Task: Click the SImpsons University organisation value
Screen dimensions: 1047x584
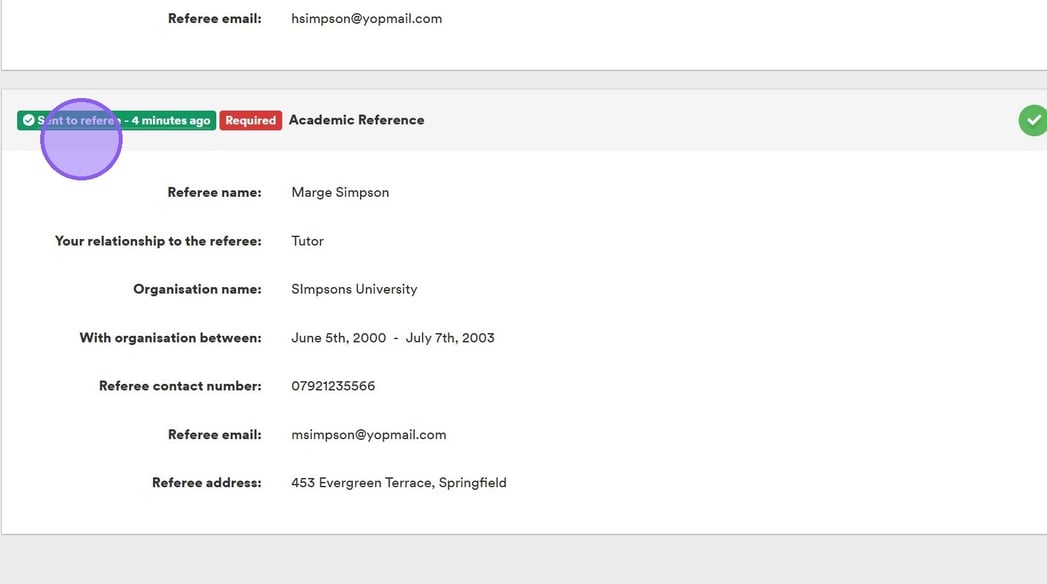Action: (354, 289)
